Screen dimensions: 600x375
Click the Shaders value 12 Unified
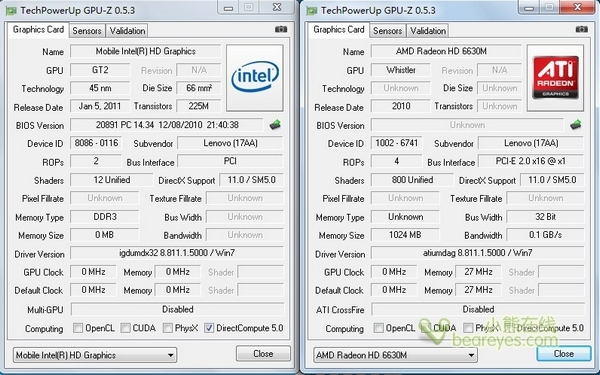coord(112,180)
